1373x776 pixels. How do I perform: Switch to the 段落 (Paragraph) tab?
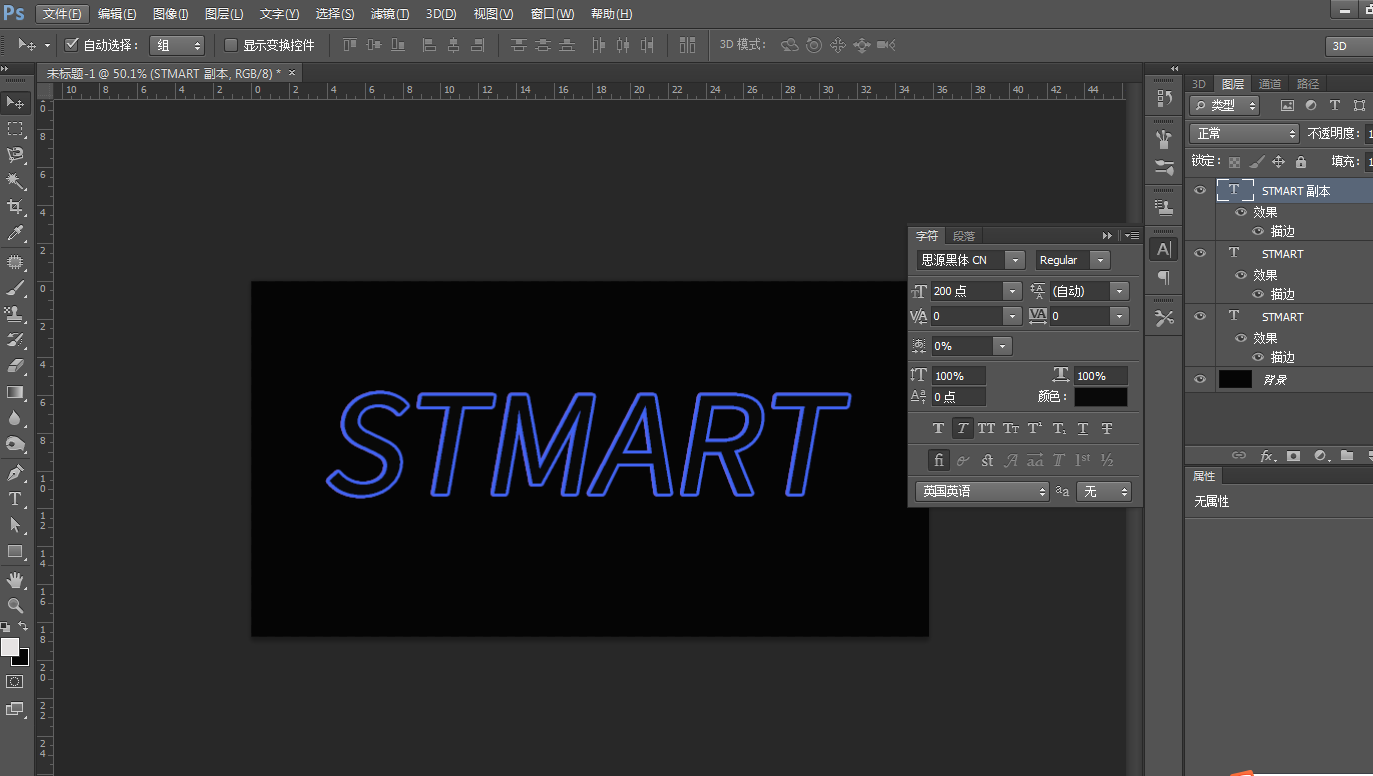click(964, 236)
